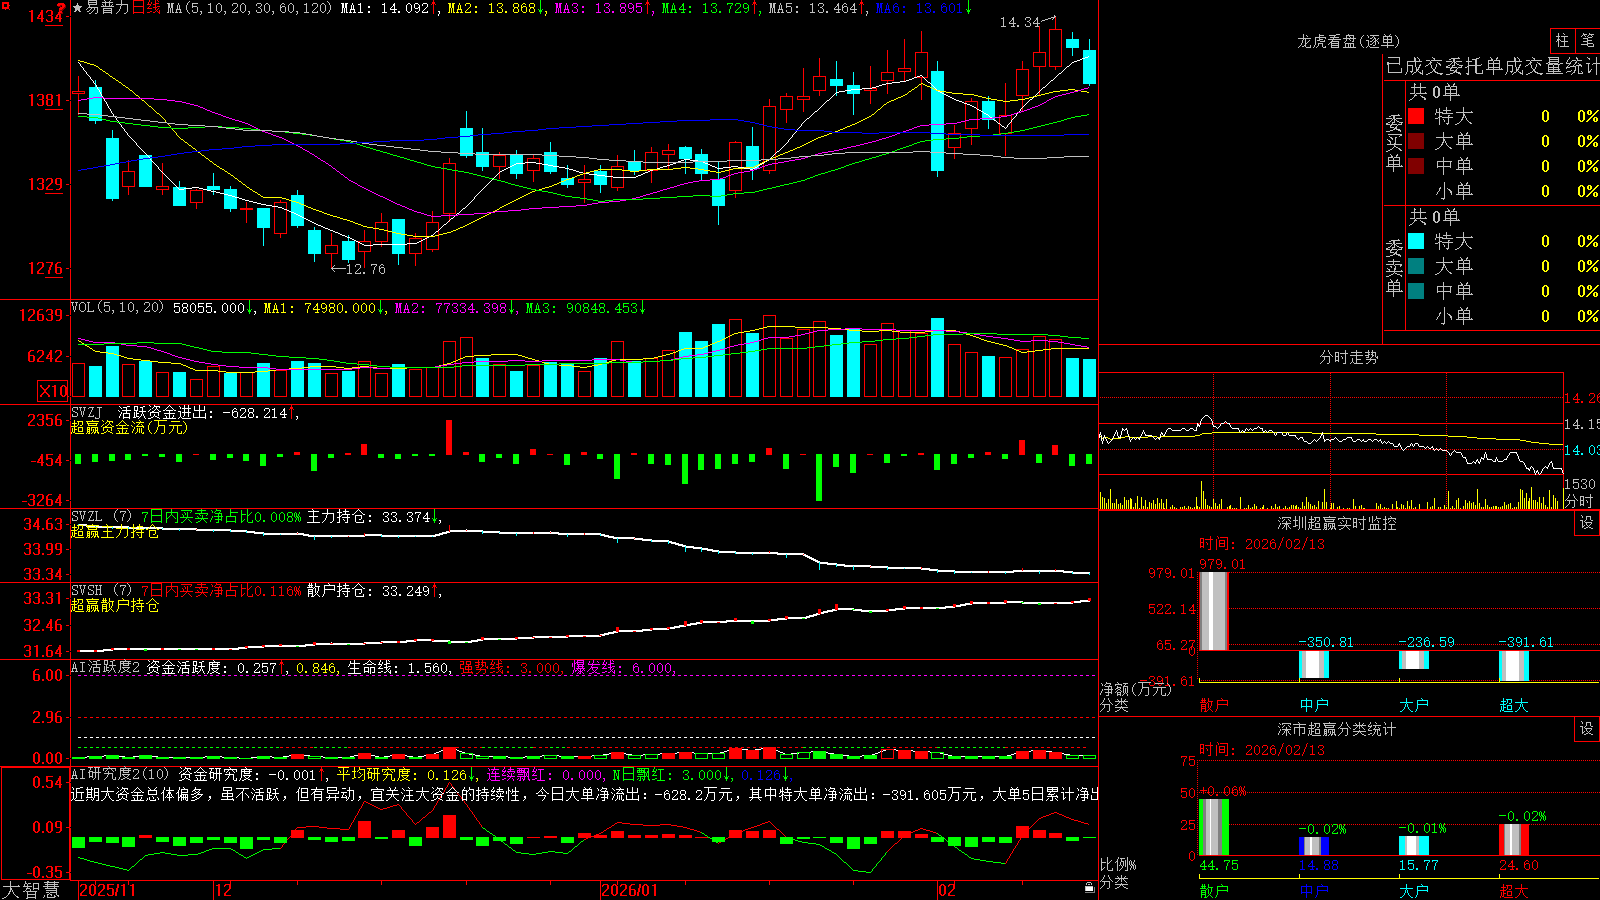Screen dimensions: 1600x900
Task: Click the 超赢散户持仓 label
Action: (x=115, y=605)
